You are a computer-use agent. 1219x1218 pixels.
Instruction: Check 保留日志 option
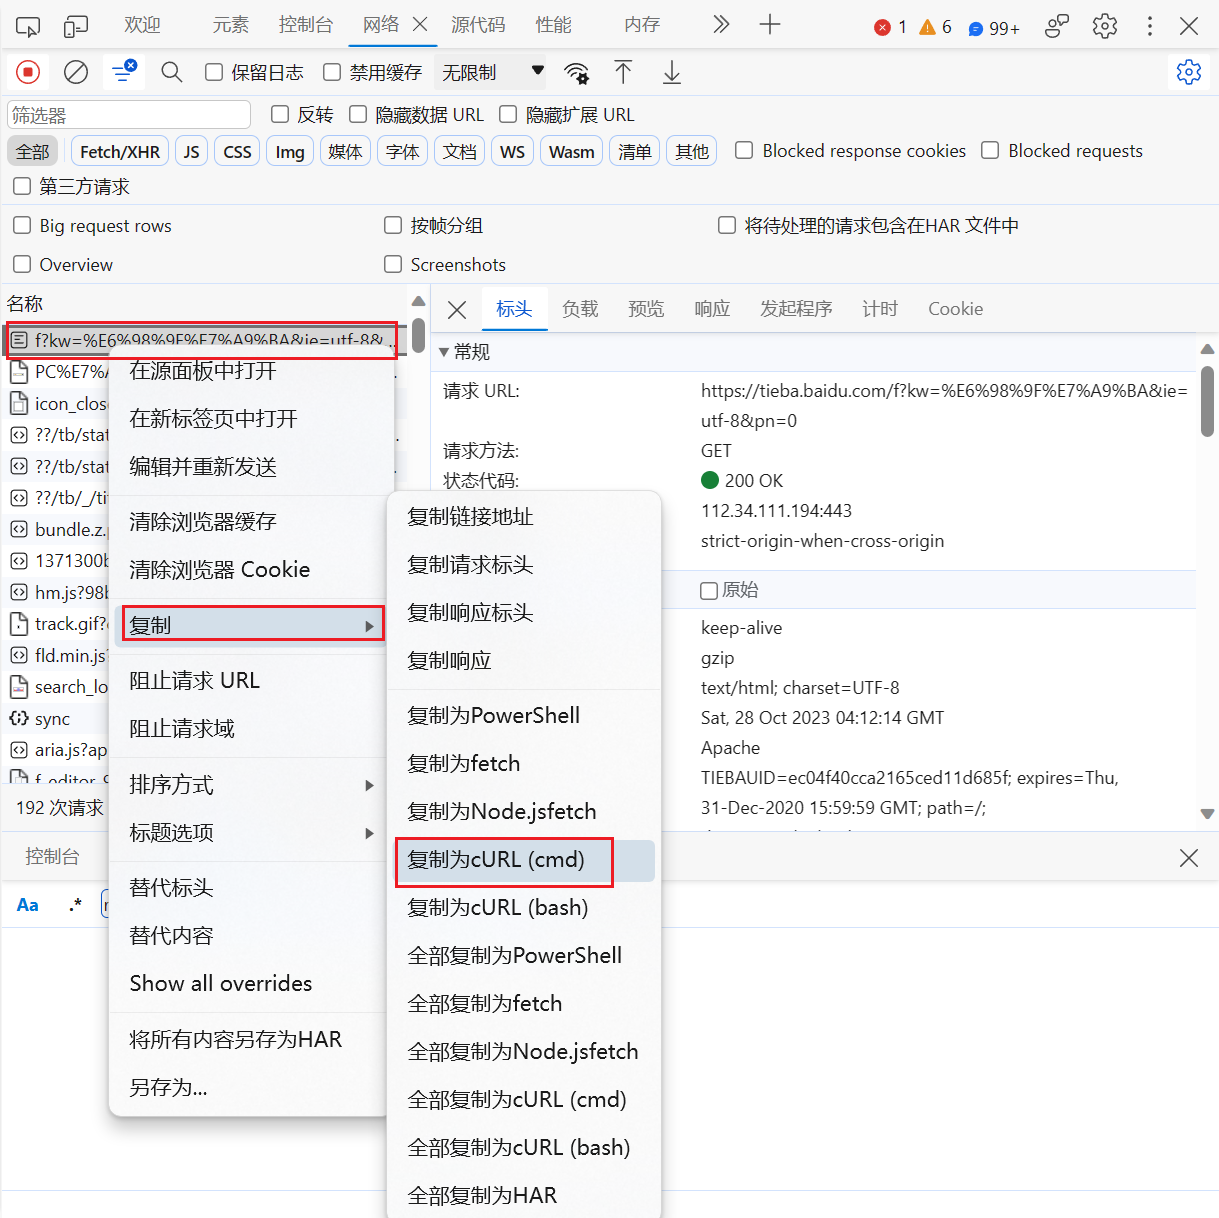(x=212, y=72)
